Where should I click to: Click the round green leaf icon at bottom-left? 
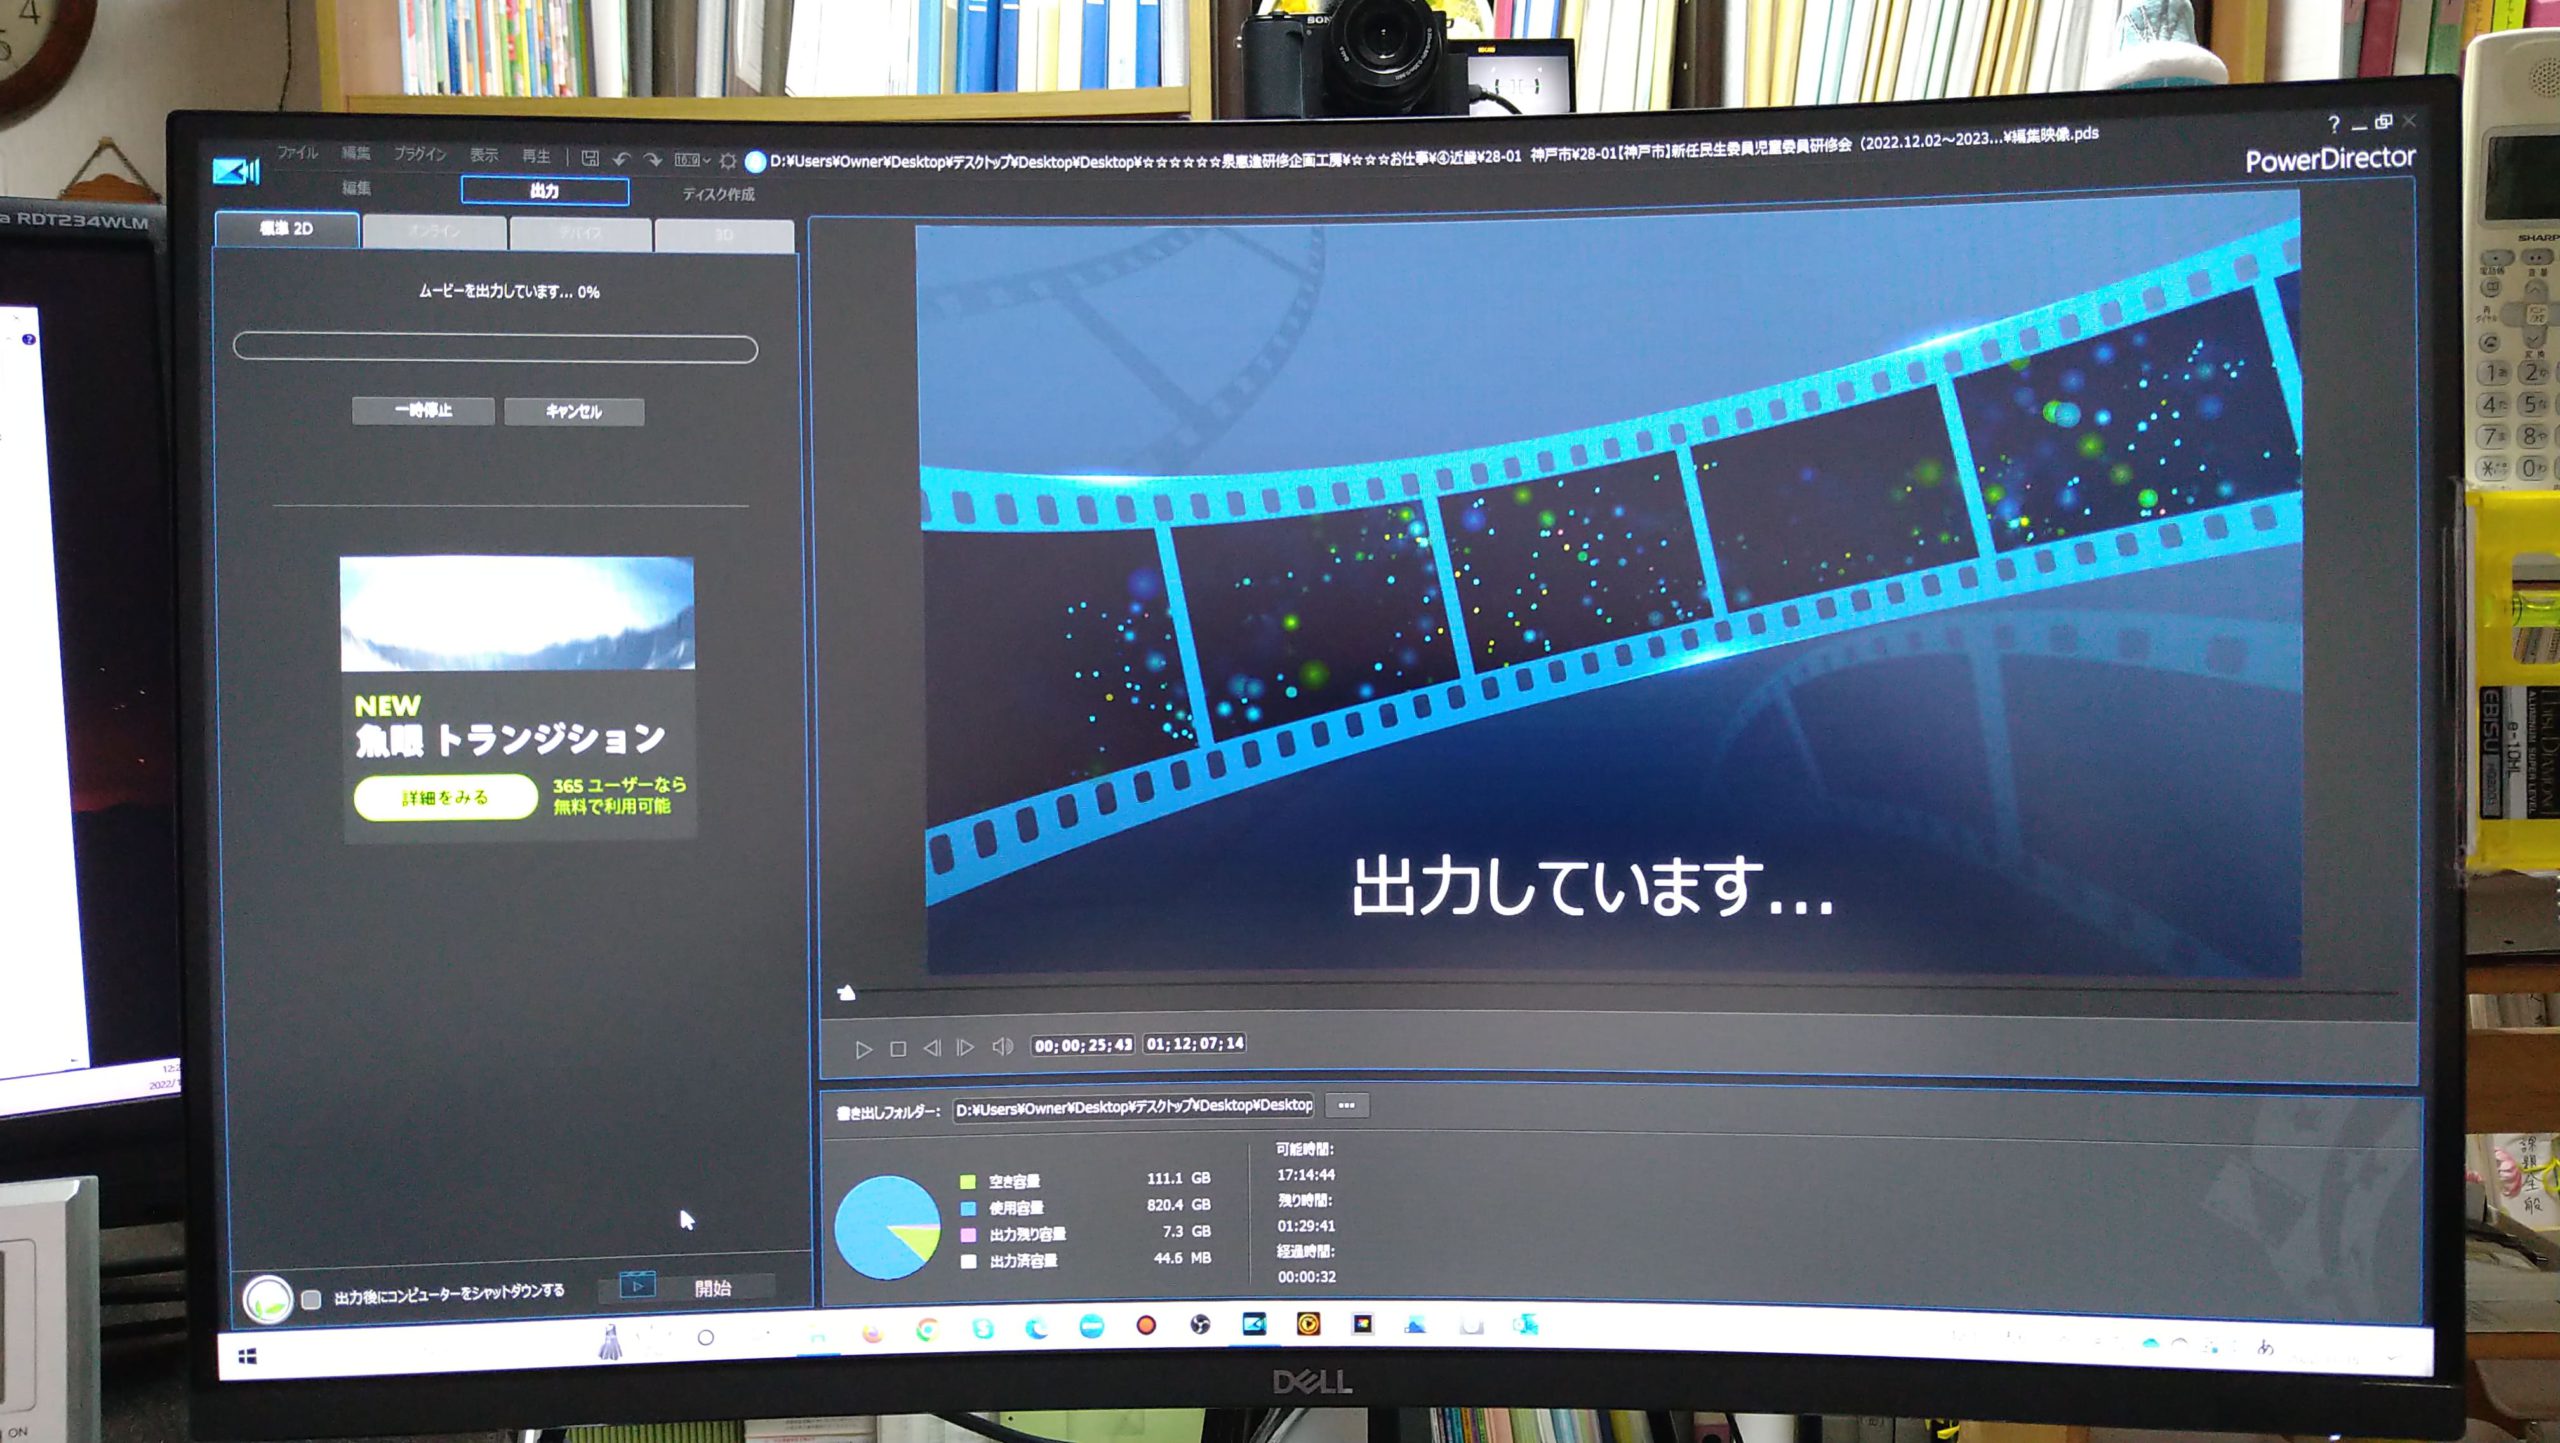click(x=267, y=1300)
